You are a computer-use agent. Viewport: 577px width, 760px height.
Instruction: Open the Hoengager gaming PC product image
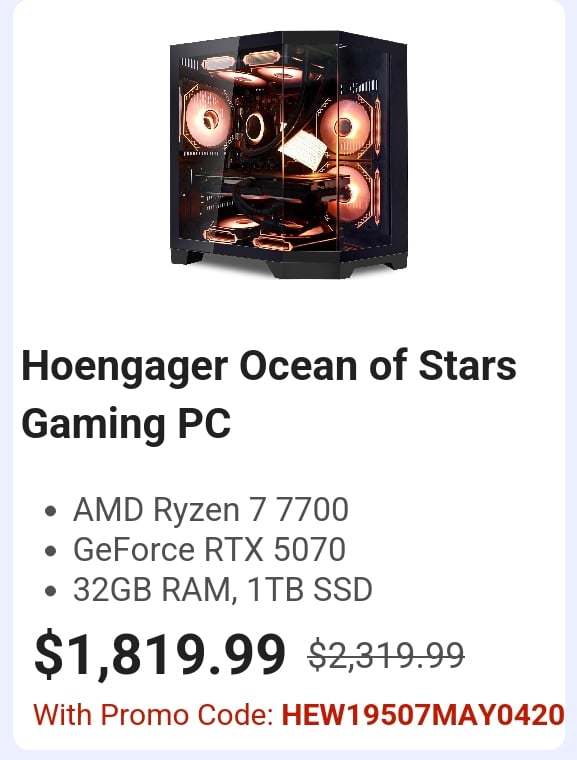click(x=288, y=155)
